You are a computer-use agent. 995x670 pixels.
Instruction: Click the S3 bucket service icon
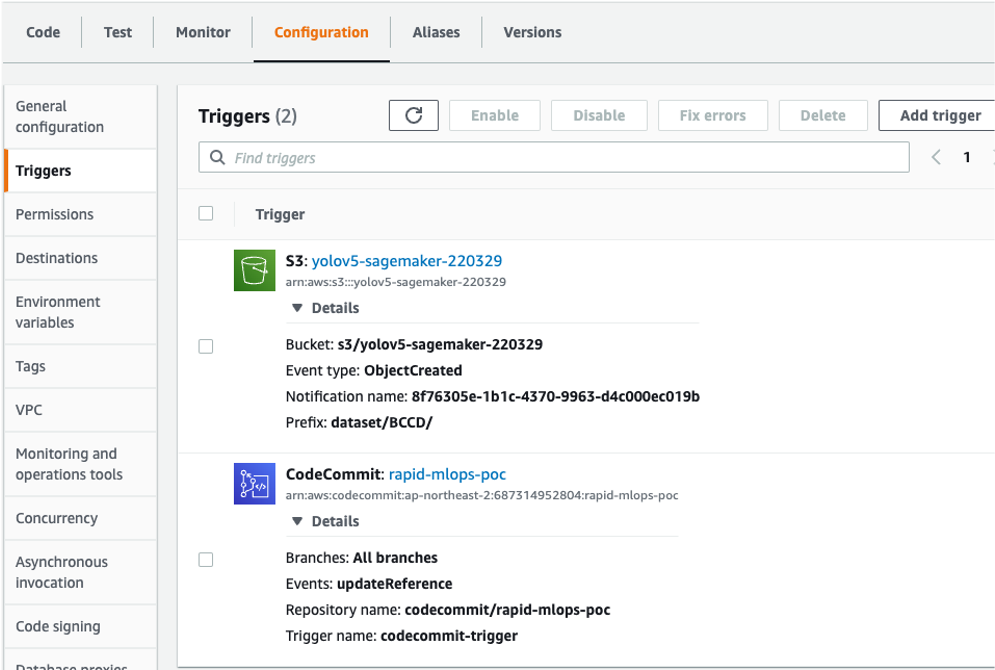tap(254, 270)
